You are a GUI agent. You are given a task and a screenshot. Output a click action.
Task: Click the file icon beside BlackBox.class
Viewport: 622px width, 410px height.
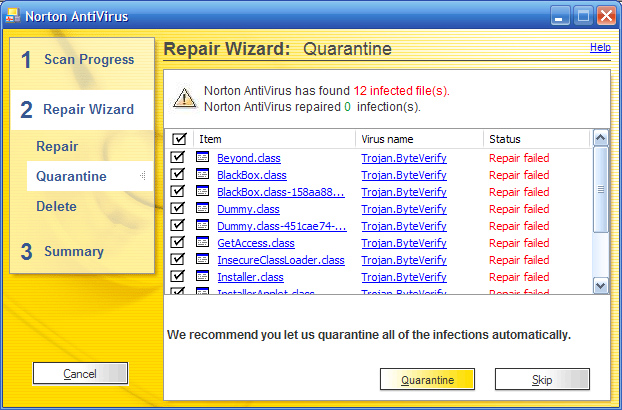tap(203, 174)
